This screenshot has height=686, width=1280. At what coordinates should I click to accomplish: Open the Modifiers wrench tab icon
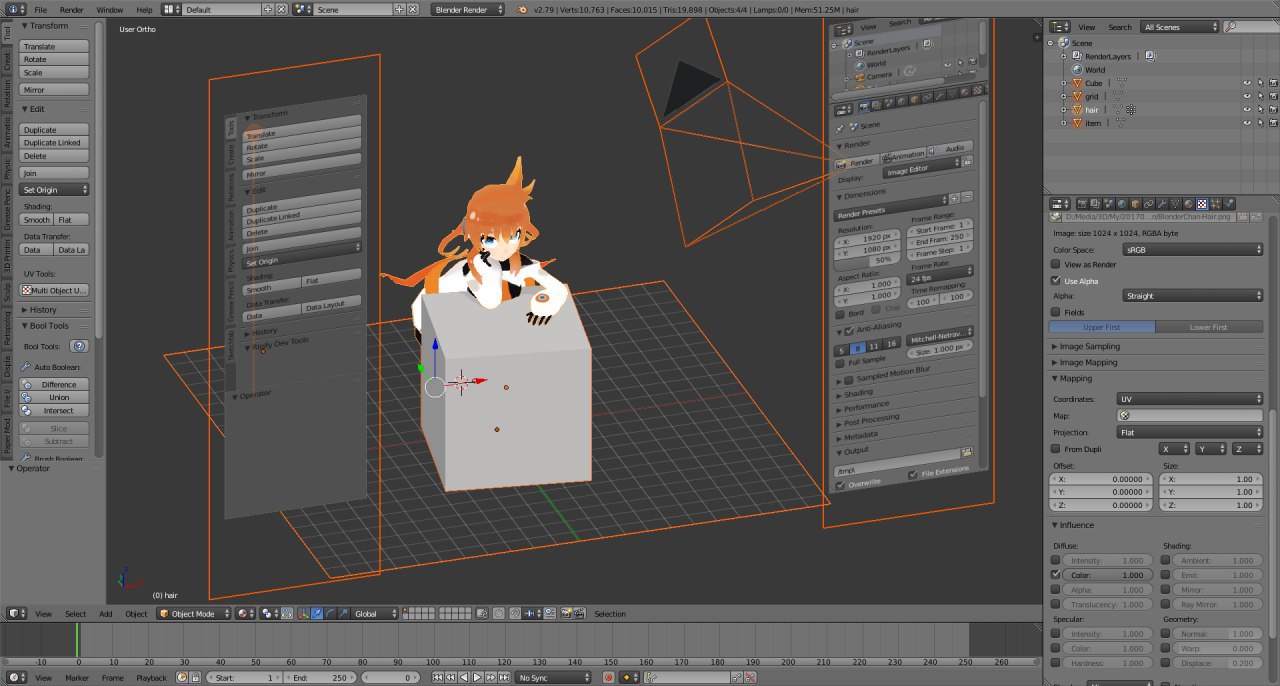pyautogui.click(x=1162, y=204)
